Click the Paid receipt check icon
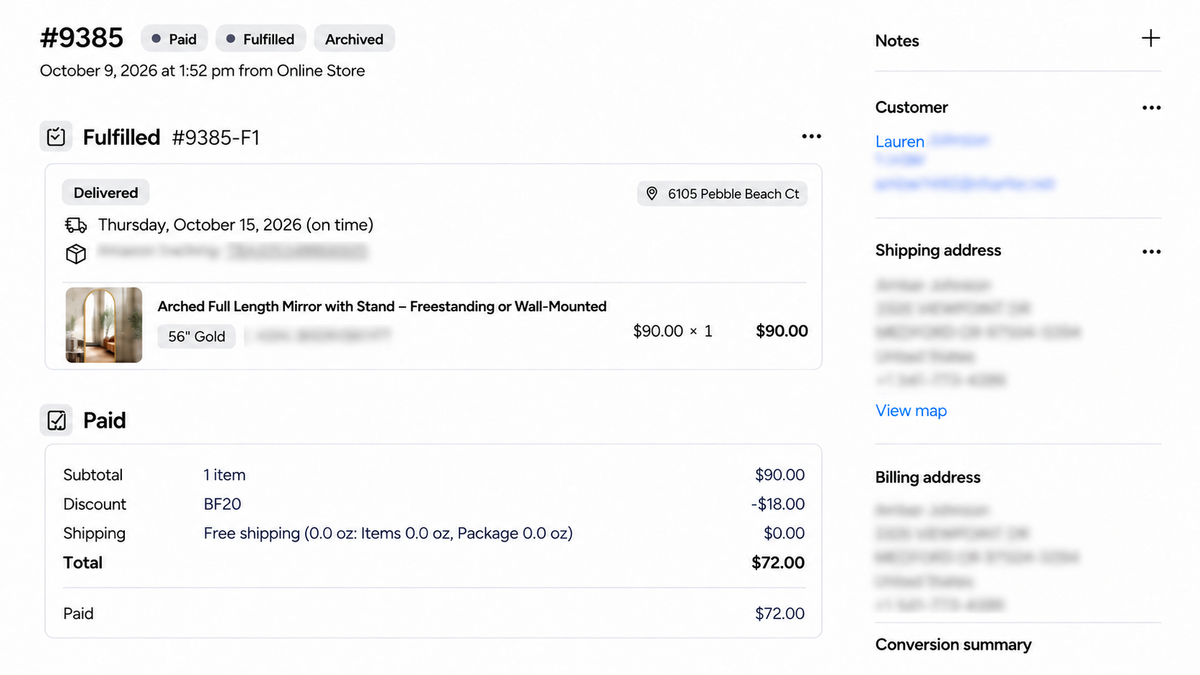 56,420
